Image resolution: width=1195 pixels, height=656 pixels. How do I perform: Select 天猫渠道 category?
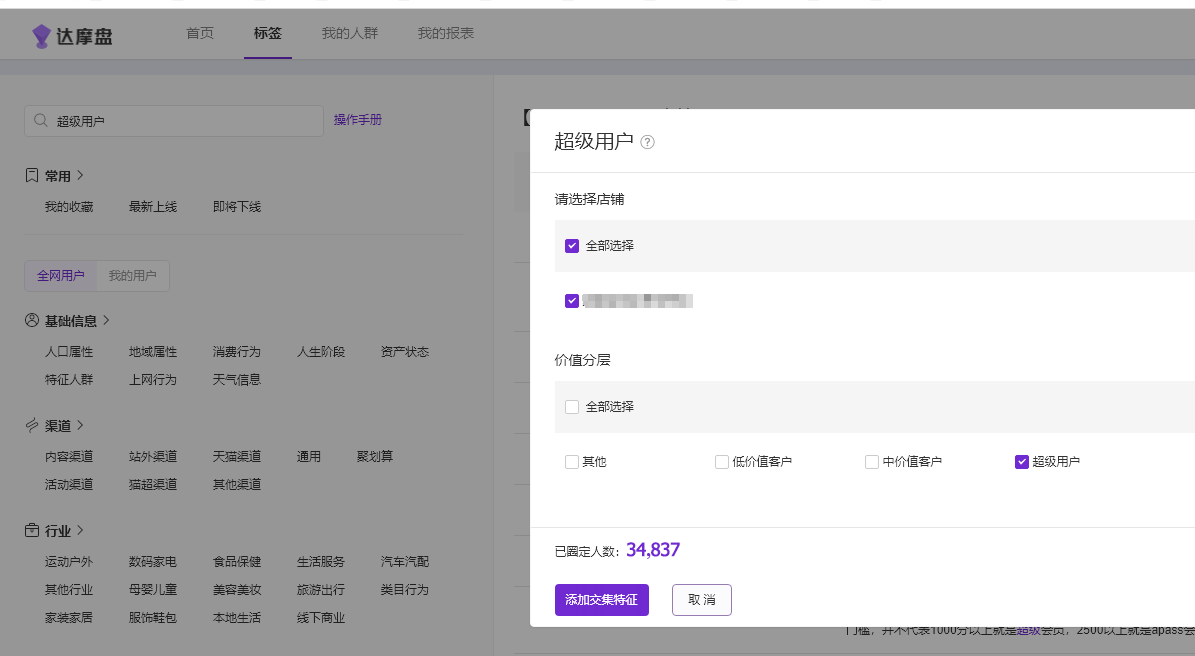pyautogui.click(x=236, y=456)
